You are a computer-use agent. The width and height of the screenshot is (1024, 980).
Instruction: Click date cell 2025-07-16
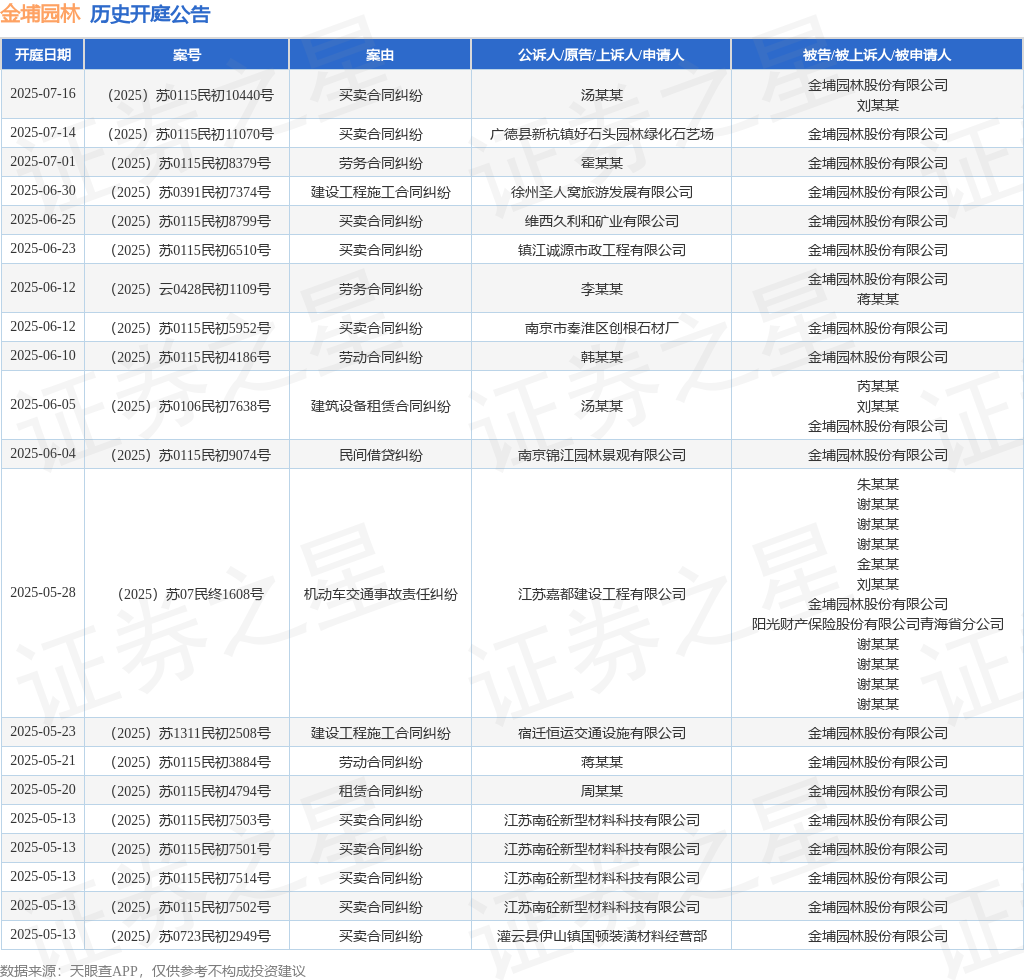pyautogui.click(x=43, y=93)
